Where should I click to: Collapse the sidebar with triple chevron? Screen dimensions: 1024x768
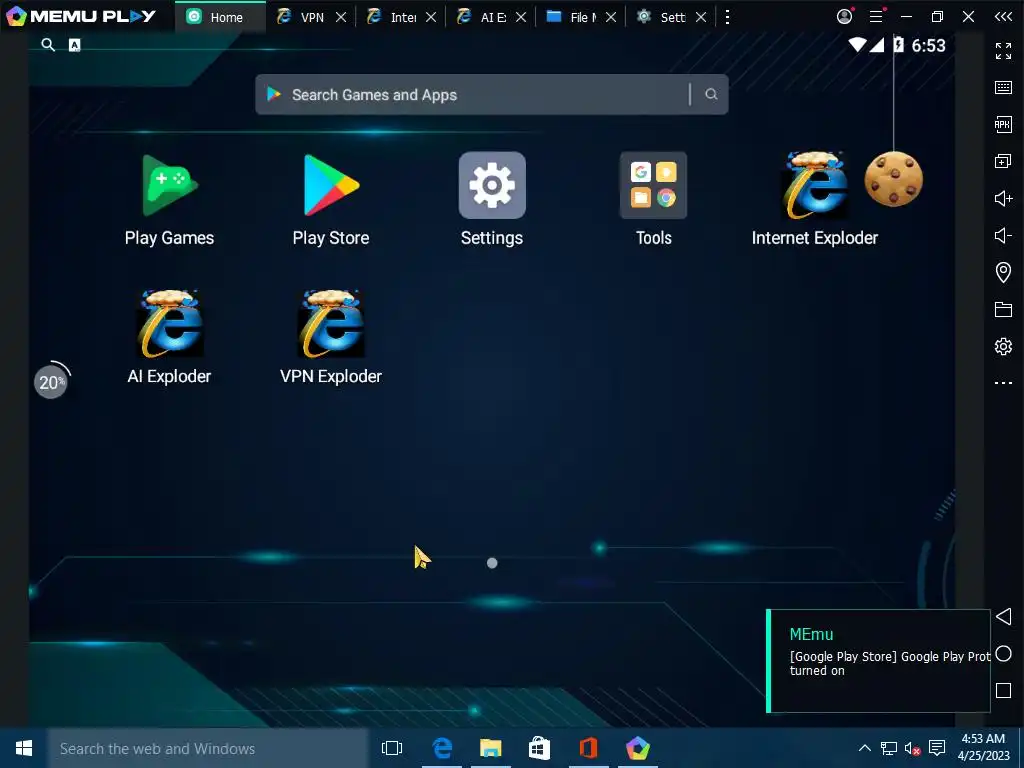[x=1003, y=17]
